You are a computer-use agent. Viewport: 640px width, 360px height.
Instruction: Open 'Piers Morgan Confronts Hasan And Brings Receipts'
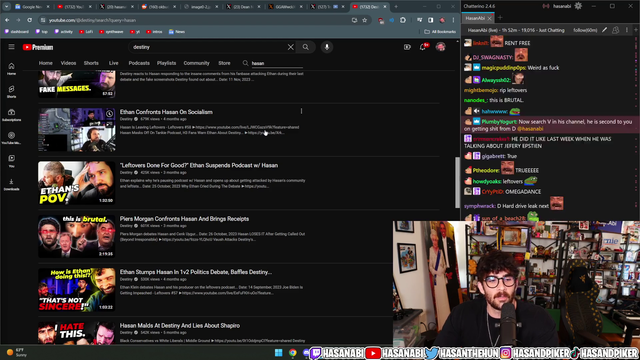pos(184,219)
